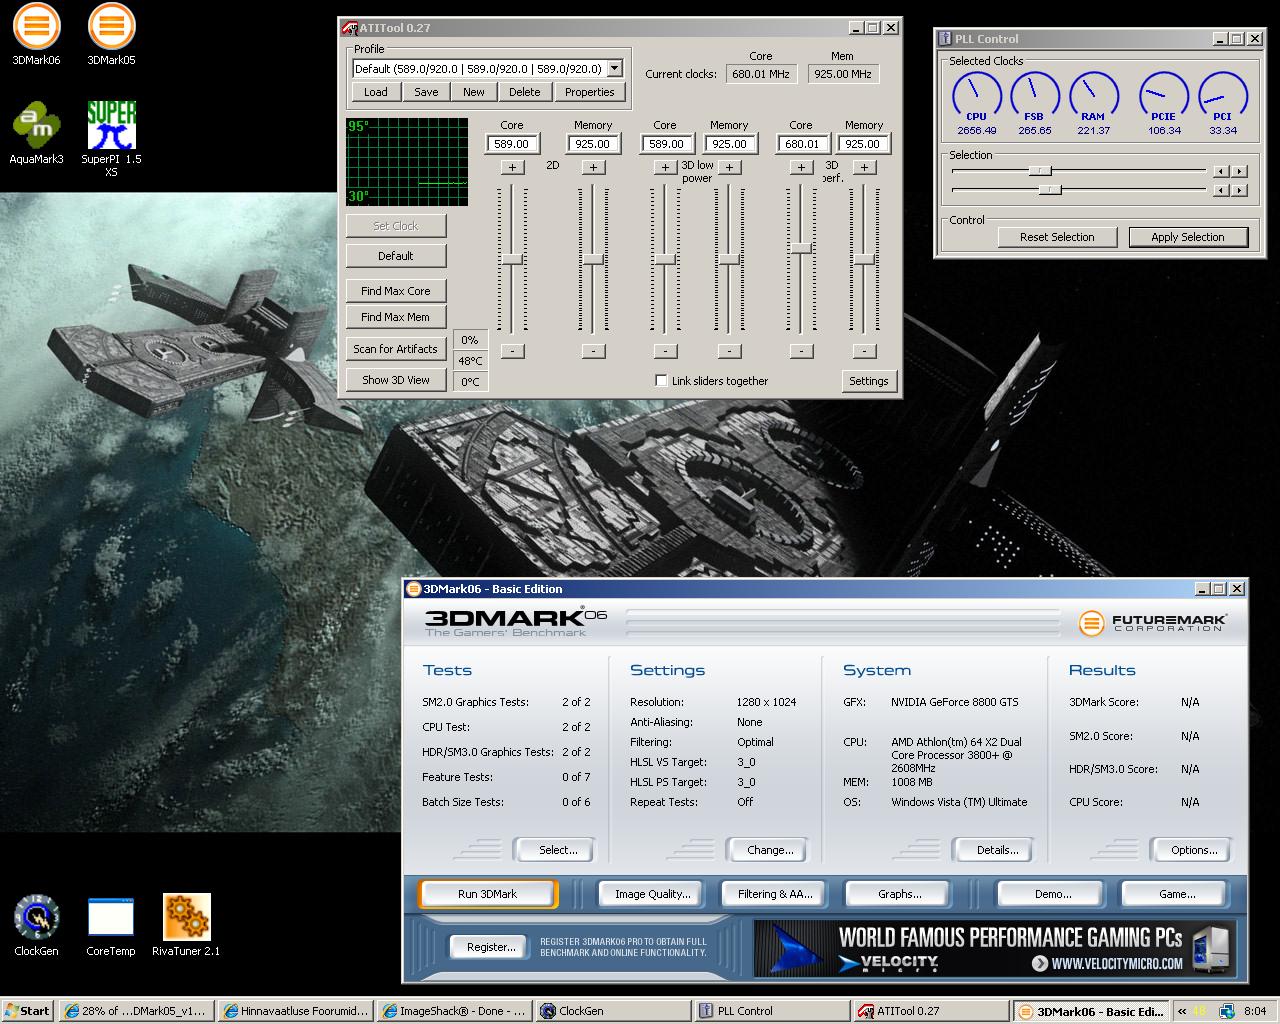Click Change... under Settings

tap(767, 850)
